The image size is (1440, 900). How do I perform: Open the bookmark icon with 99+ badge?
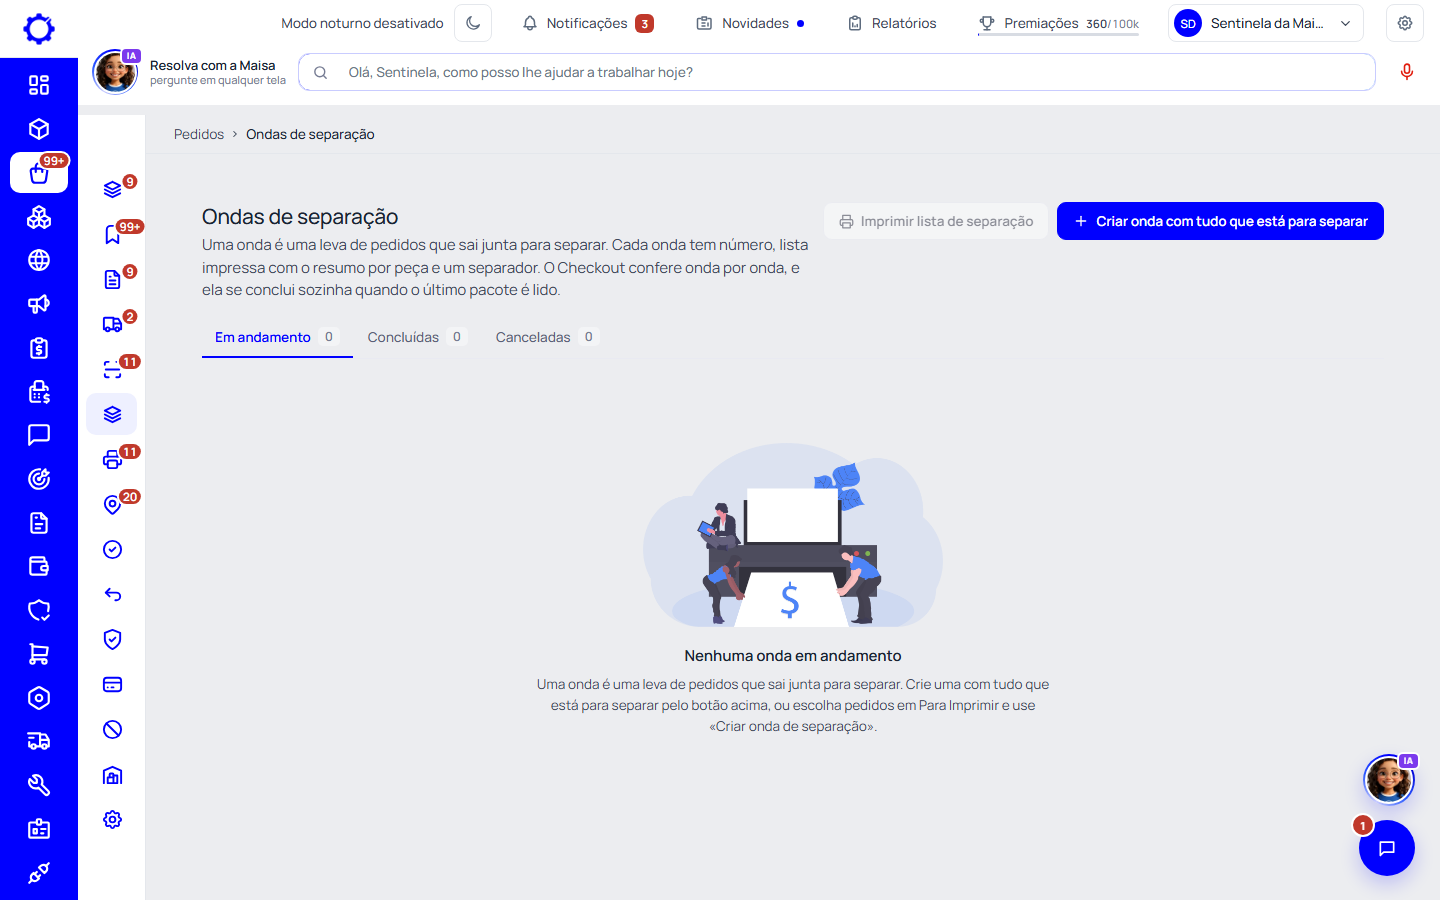[x=113, y=234]
